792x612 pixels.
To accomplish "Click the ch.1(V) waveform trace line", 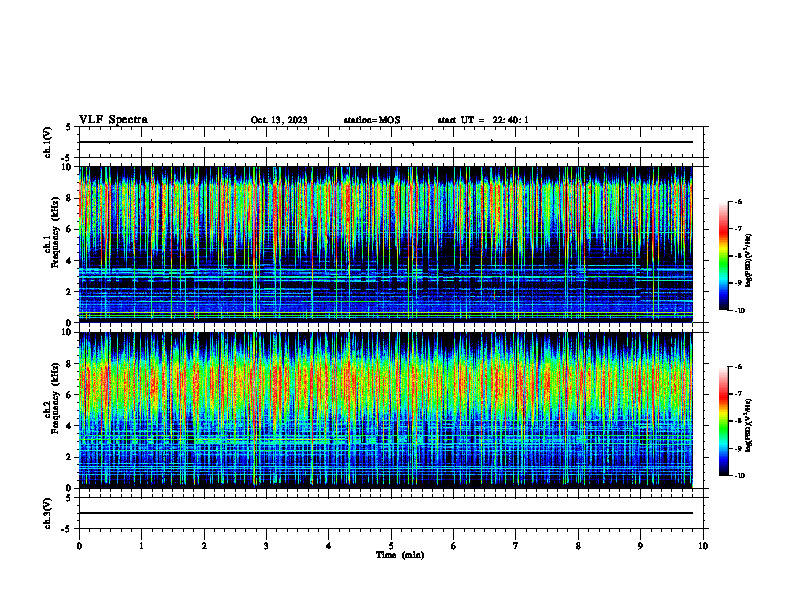I will [386, 142].
